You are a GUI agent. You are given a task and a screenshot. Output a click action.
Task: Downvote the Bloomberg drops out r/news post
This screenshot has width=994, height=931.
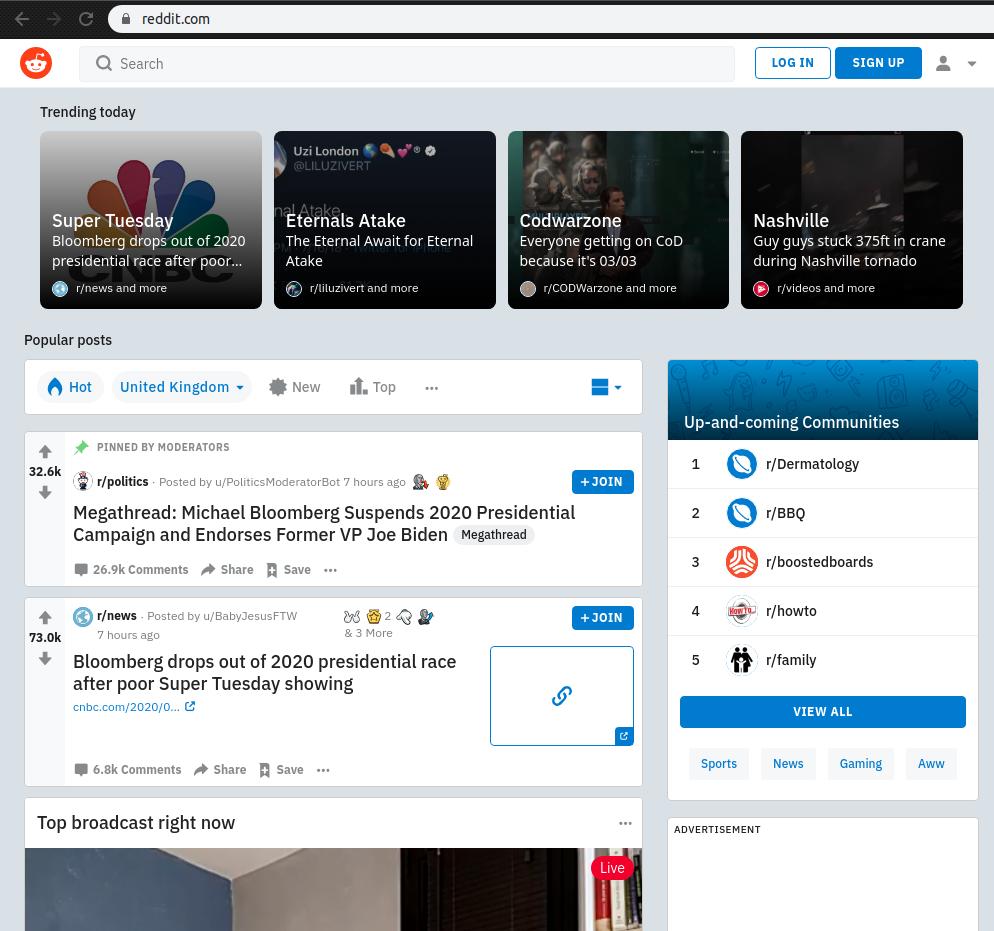point(45,658)
